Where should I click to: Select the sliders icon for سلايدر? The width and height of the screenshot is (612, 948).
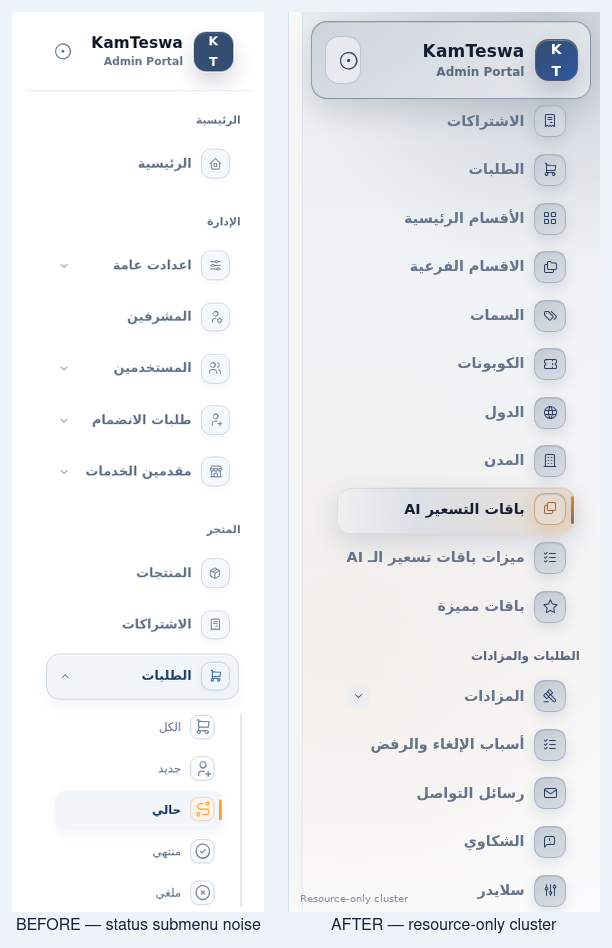[550, 890]
